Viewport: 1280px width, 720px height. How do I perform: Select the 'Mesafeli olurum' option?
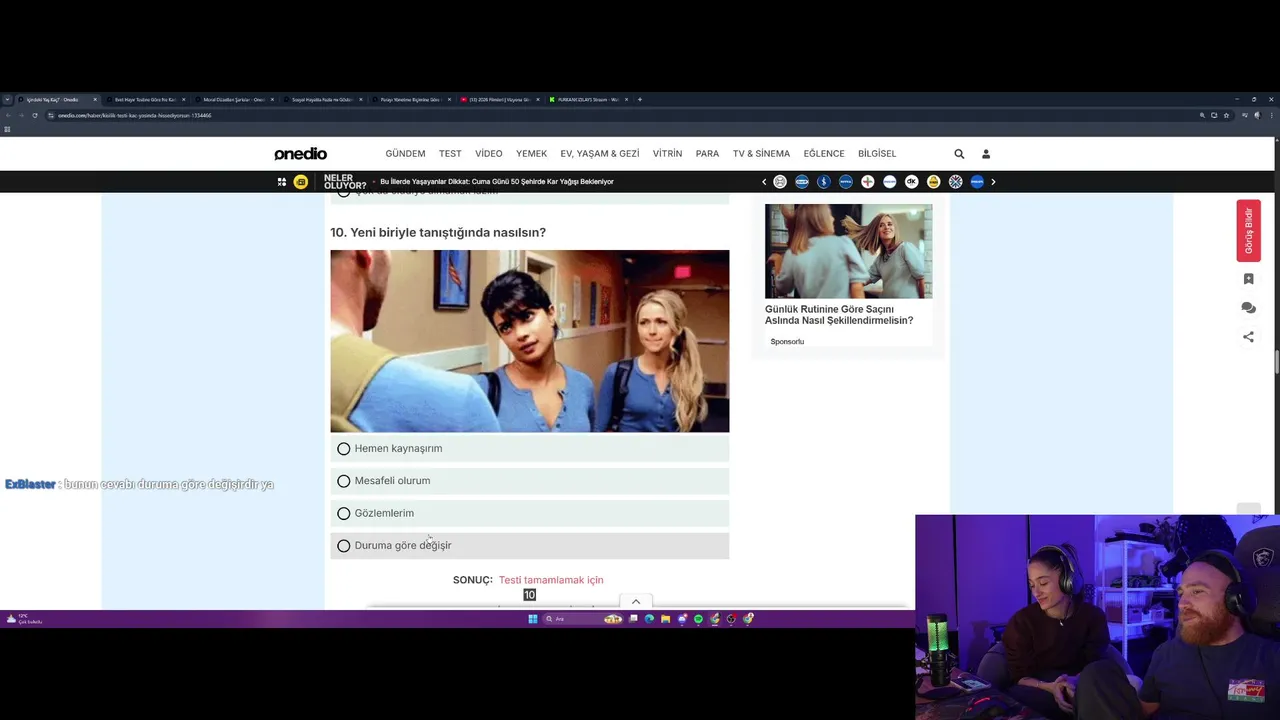[530, 481]
